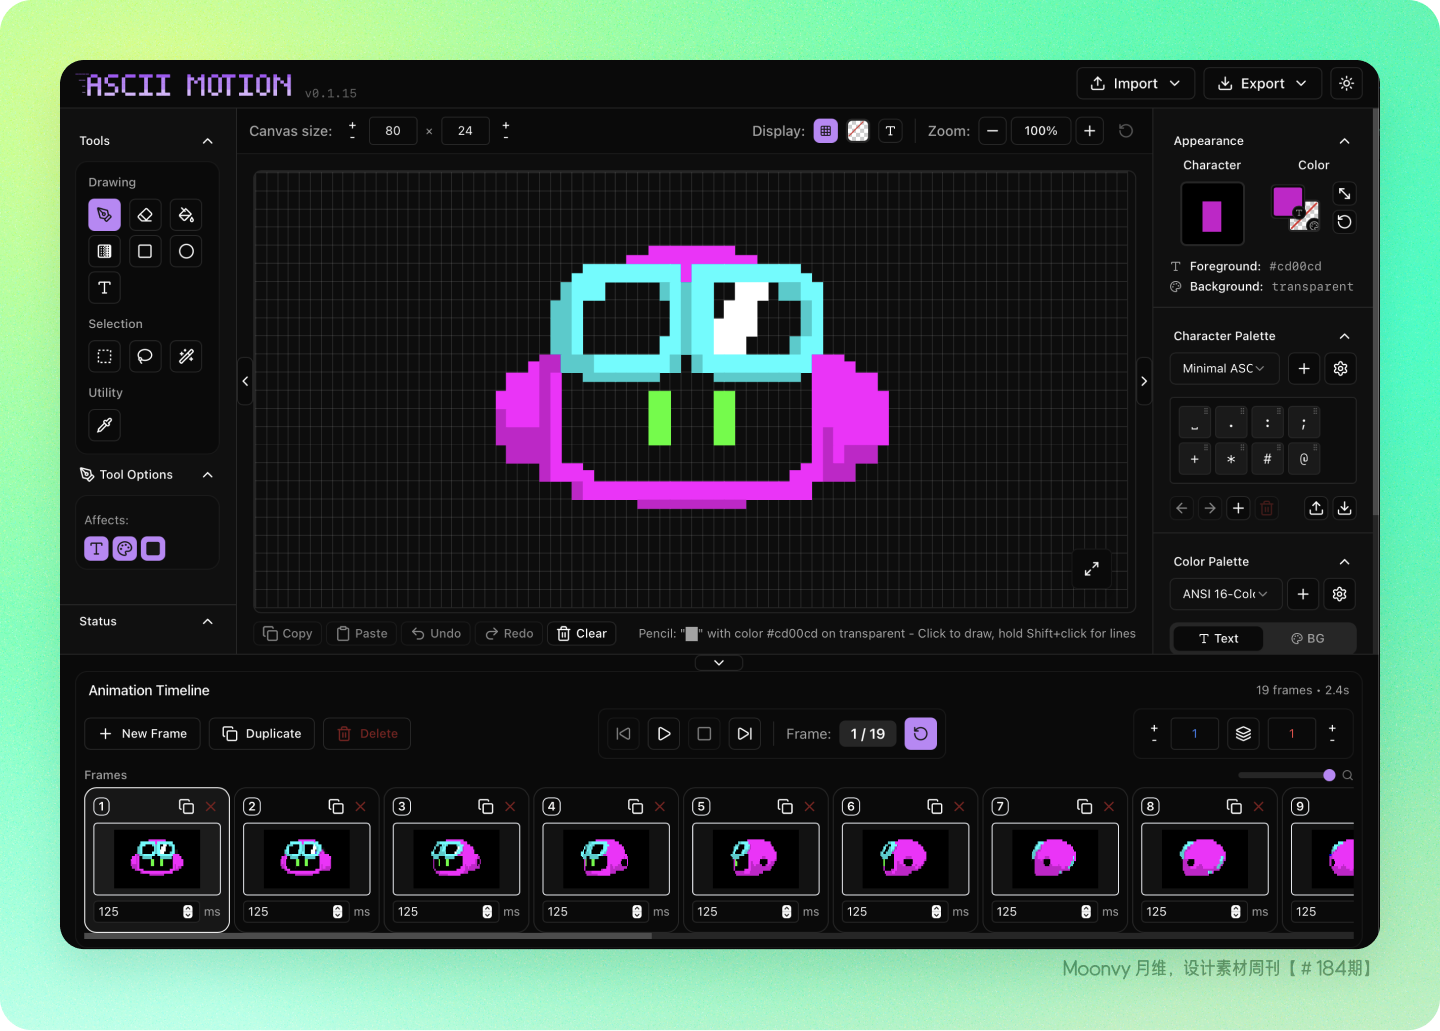Select the Rectangle drawing tool
The width and height of the screenshot is (1440, 1031).
(145, 251)
